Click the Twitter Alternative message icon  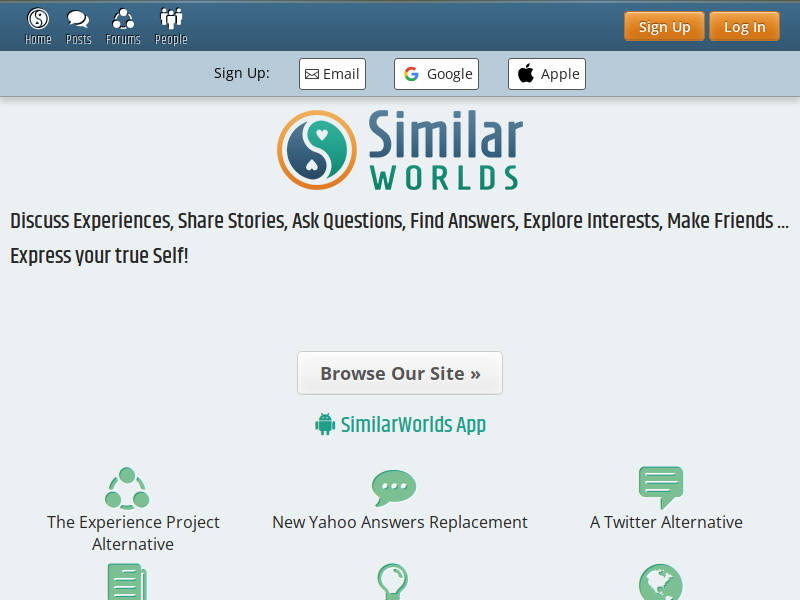661,487
